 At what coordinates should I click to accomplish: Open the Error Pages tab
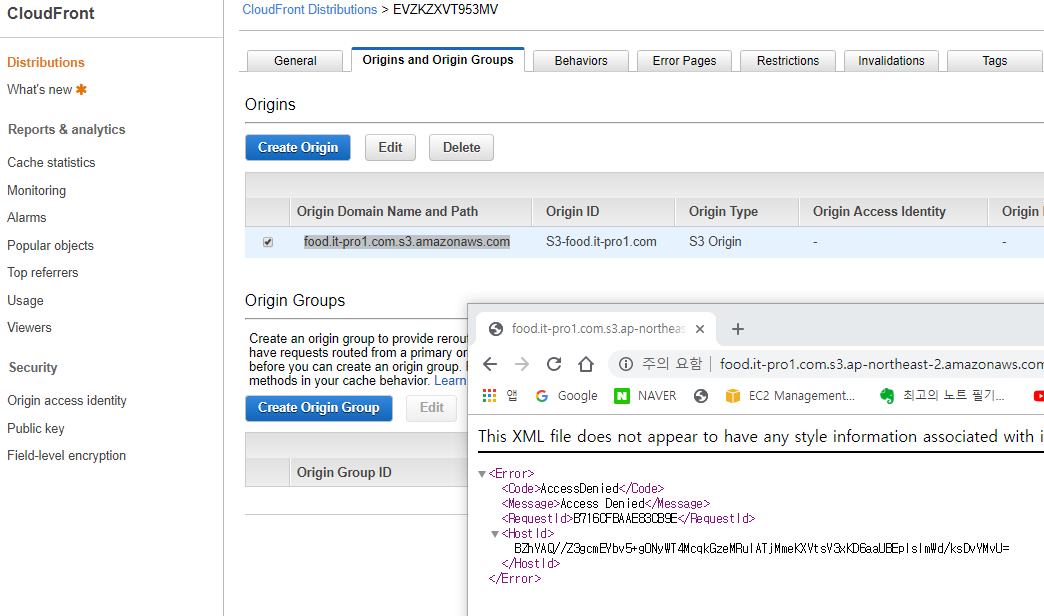click(684, 61)
